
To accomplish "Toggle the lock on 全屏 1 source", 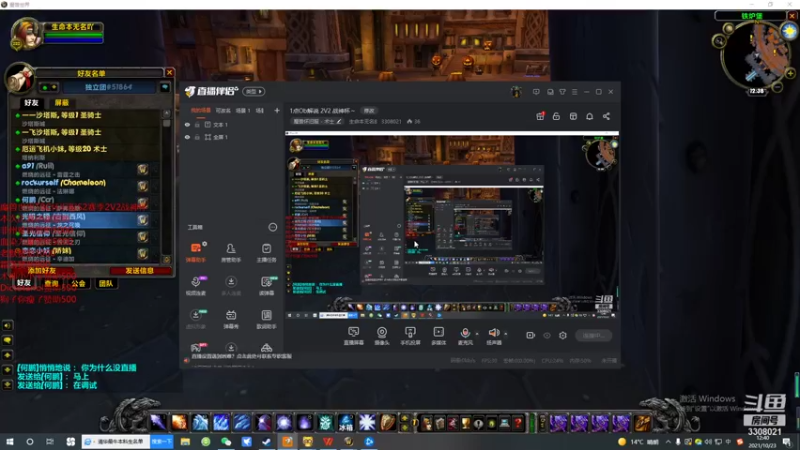I will coord(197,137).
